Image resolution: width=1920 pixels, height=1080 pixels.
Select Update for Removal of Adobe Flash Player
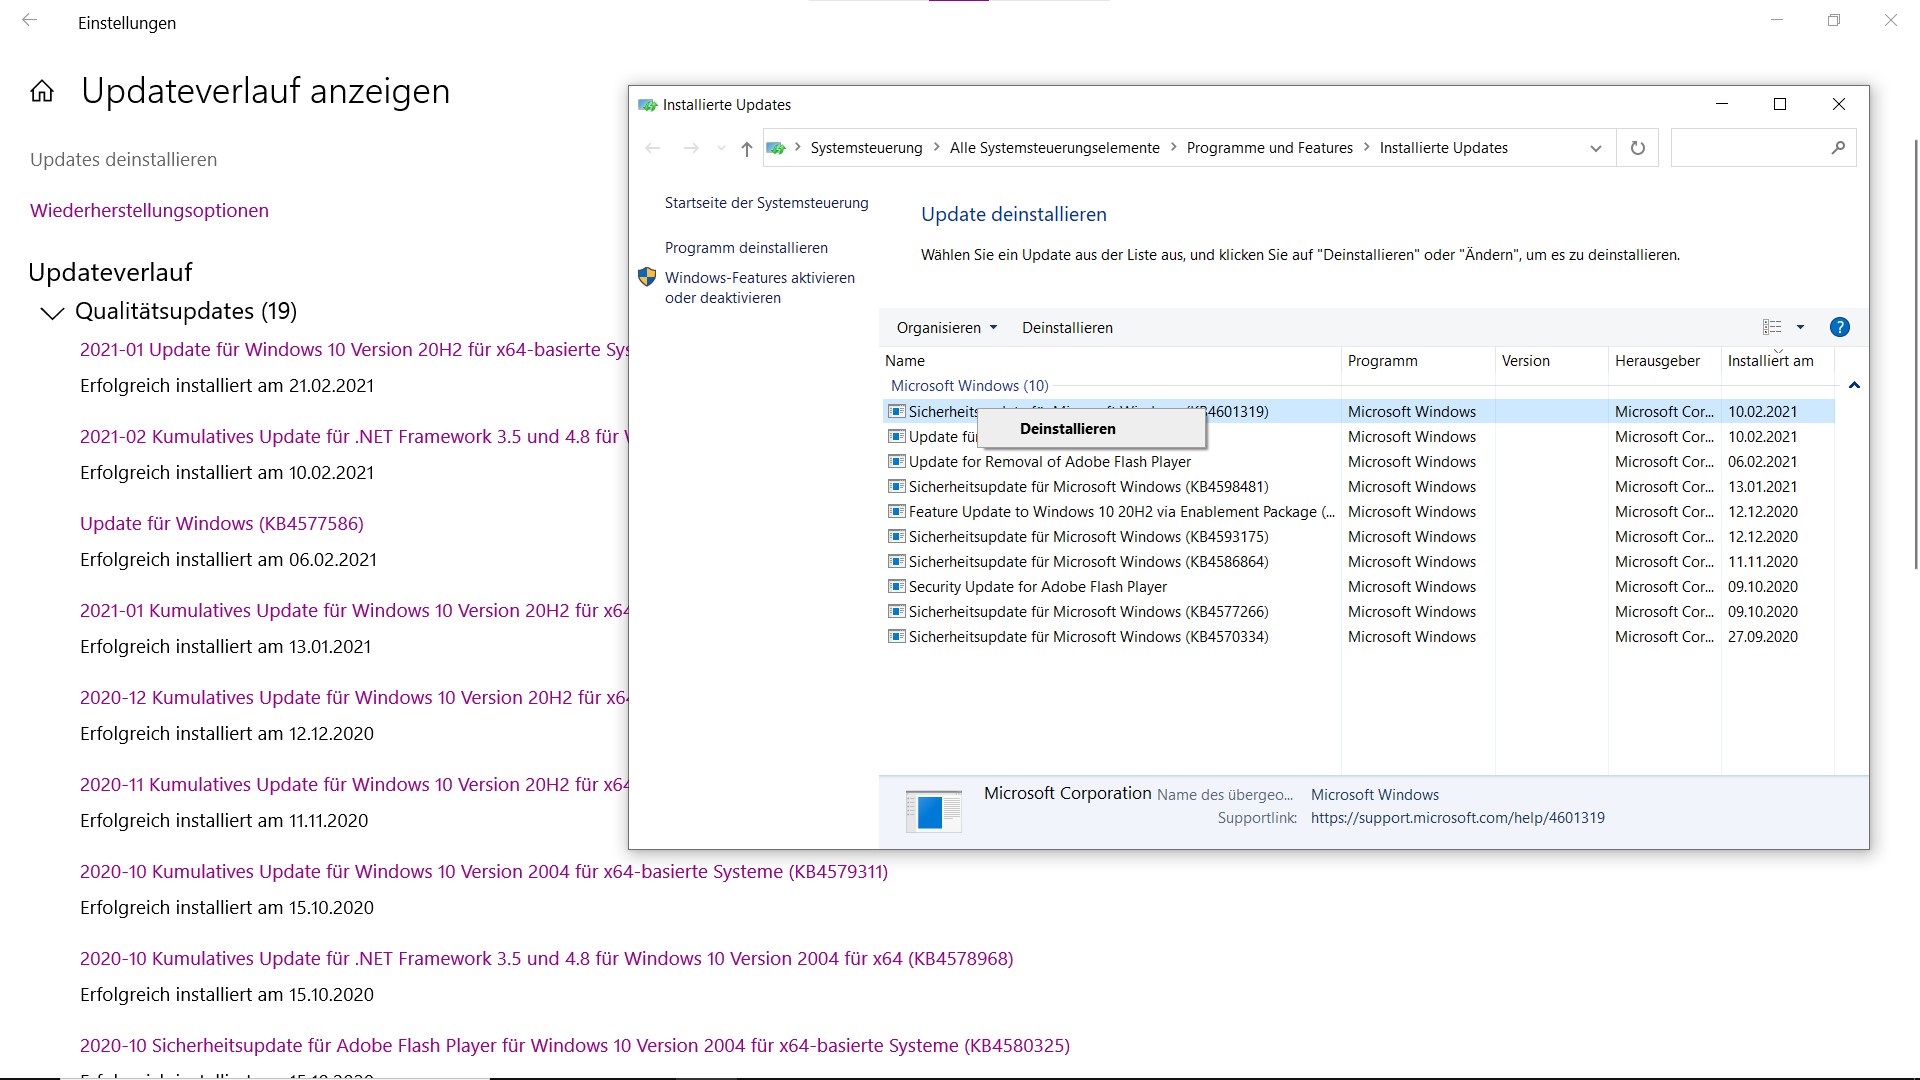pos(1049,462)
